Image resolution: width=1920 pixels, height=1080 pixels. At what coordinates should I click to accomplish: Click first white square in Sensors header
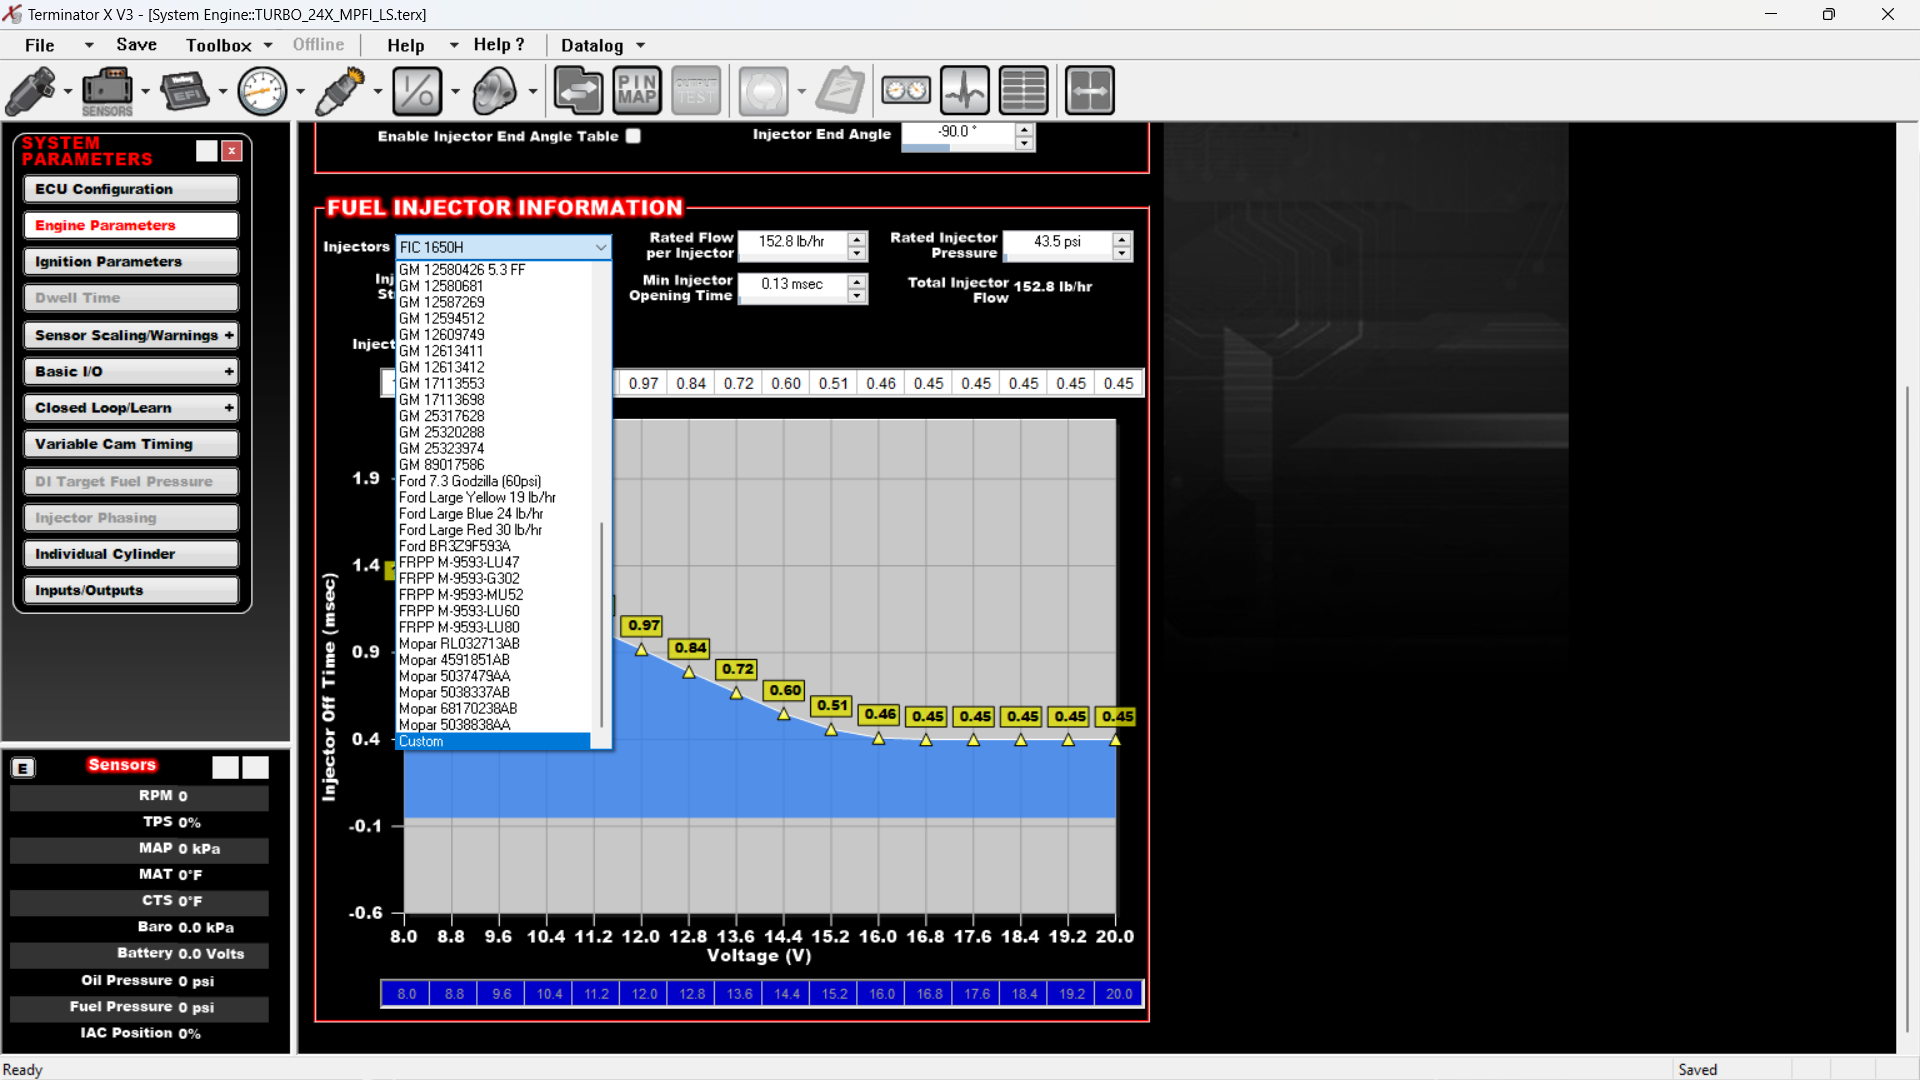click(226, 767)
